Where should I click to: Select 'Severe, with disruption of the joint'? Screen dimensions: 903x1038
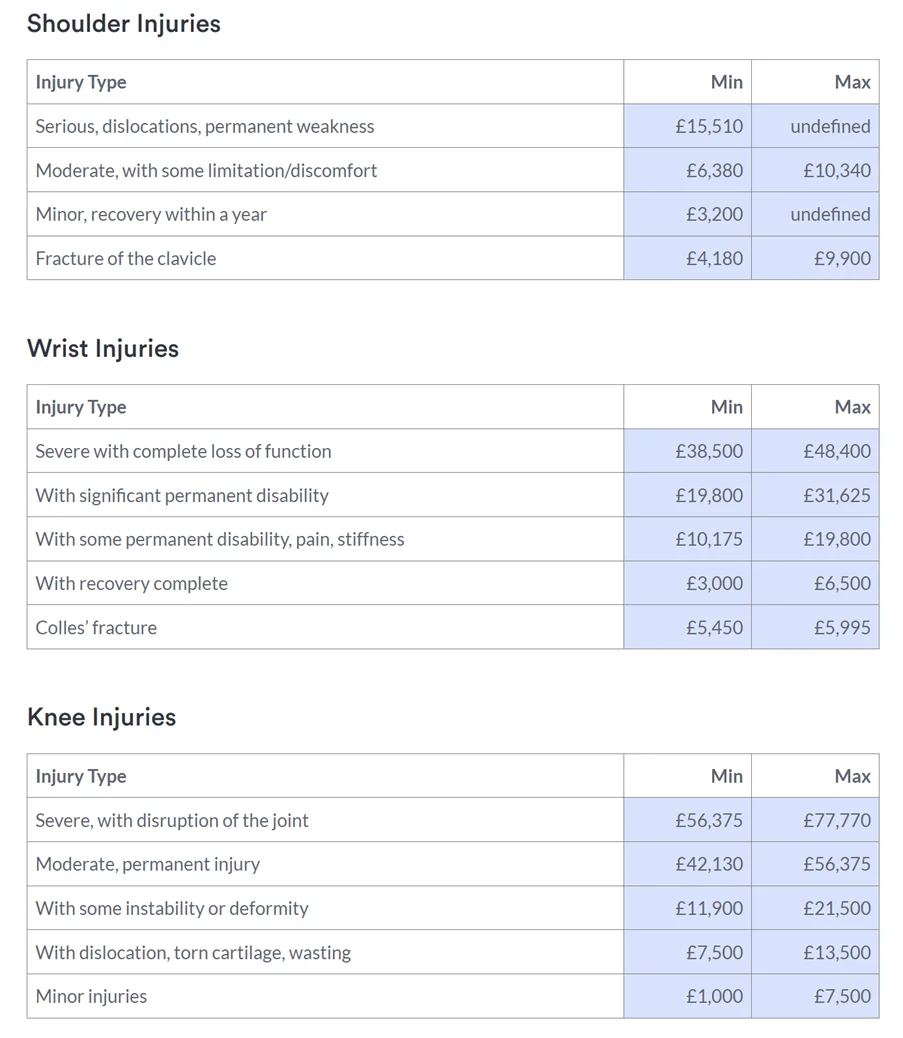(172, 821)
